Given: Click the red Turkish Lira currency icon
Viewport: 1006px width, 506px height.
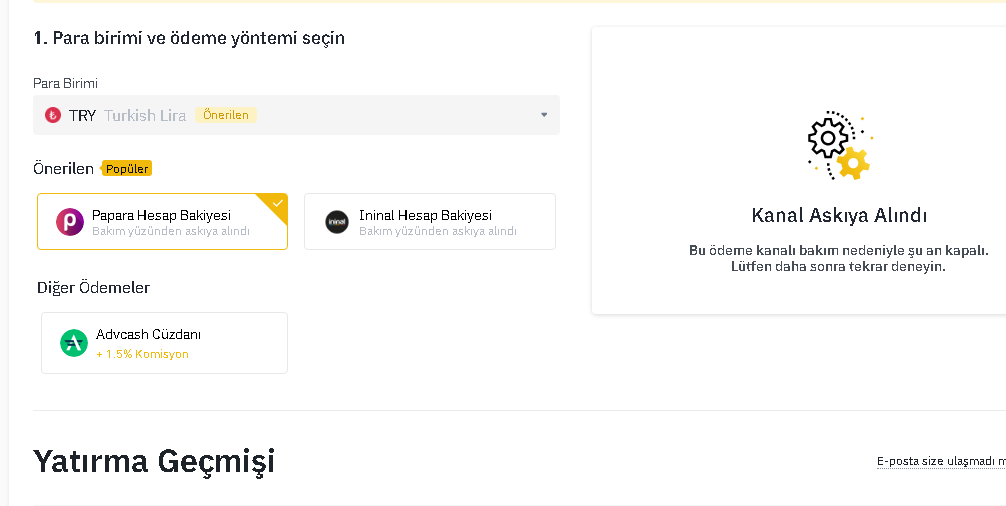Looking at the screenshot, I should coord(53,115).
